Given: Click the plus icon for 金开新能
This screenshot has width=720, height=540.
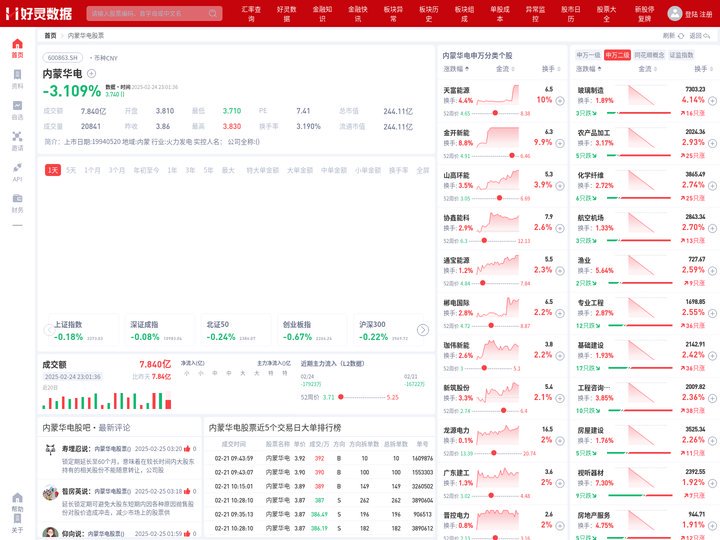Looking at the screenshot, I should coord(560,143).
